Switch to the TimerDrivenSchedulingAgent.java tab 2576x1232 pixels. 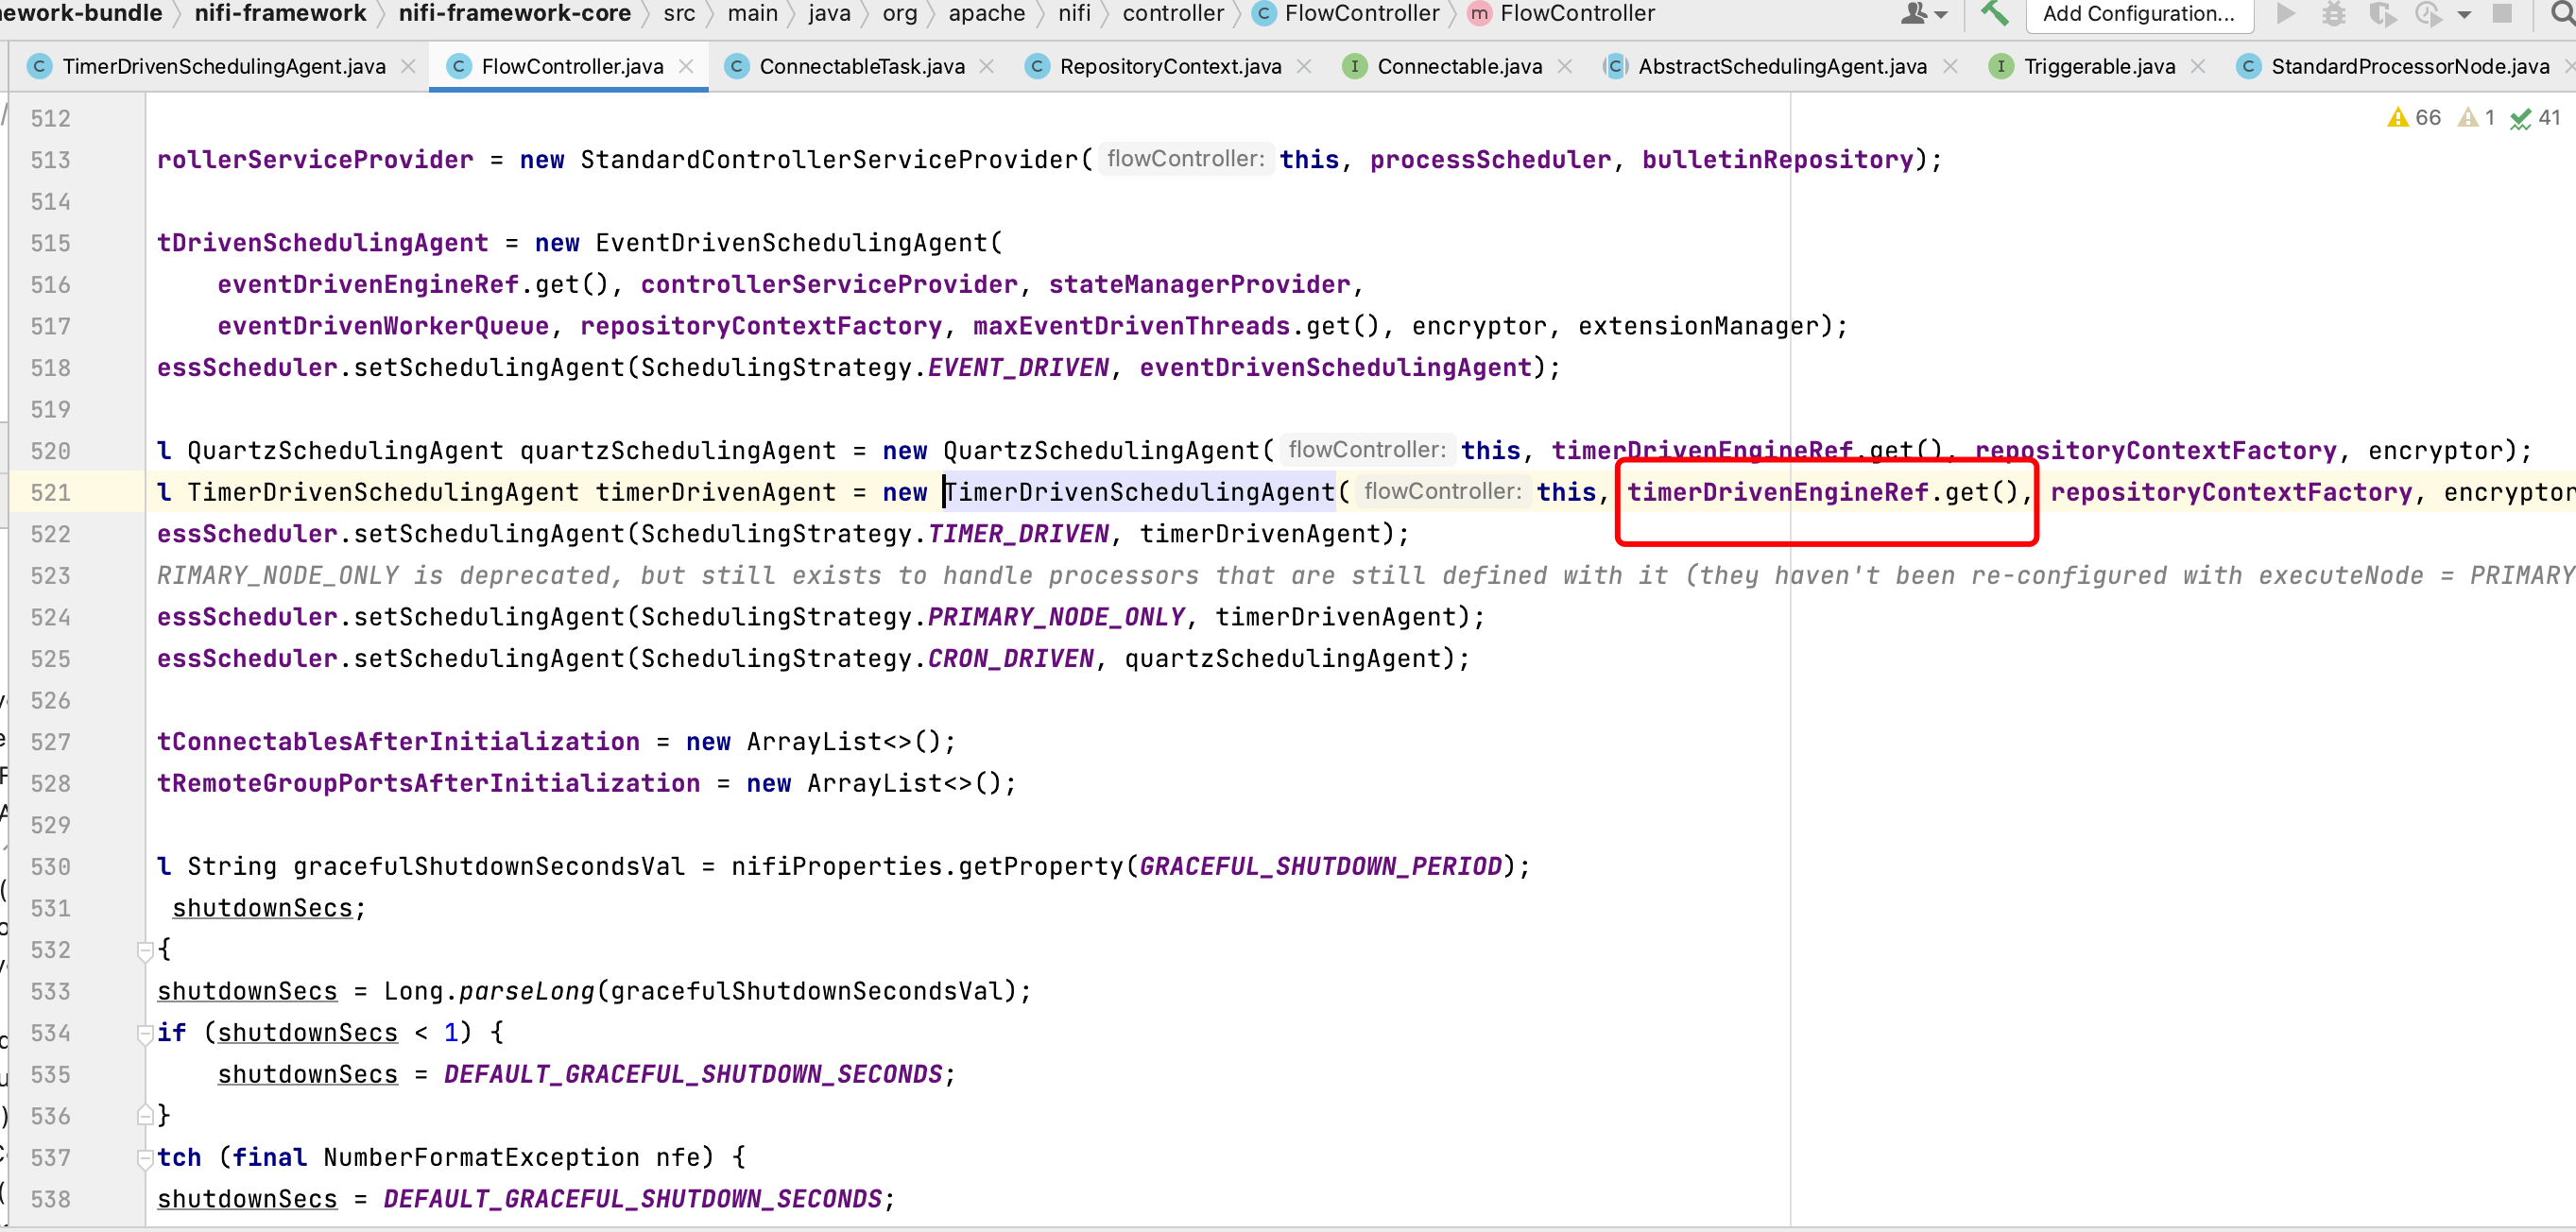(x=223, y=66)
